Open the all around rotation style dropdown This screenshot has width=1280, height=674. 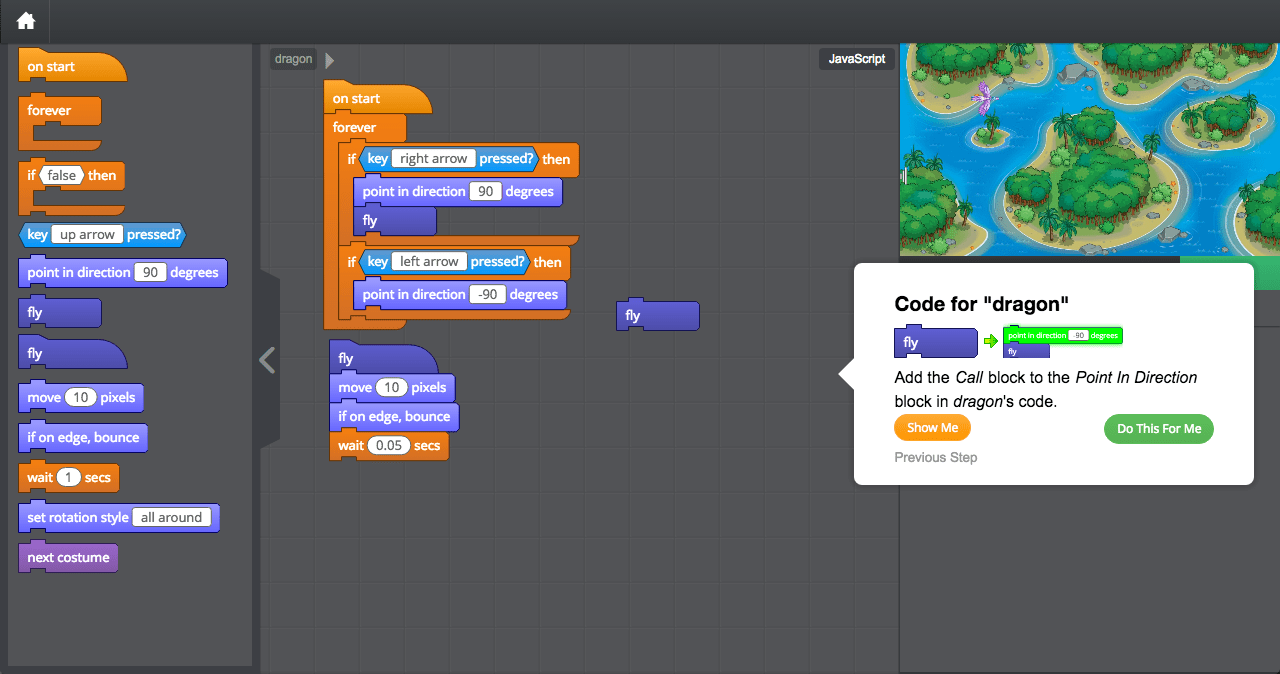[172, 518]
